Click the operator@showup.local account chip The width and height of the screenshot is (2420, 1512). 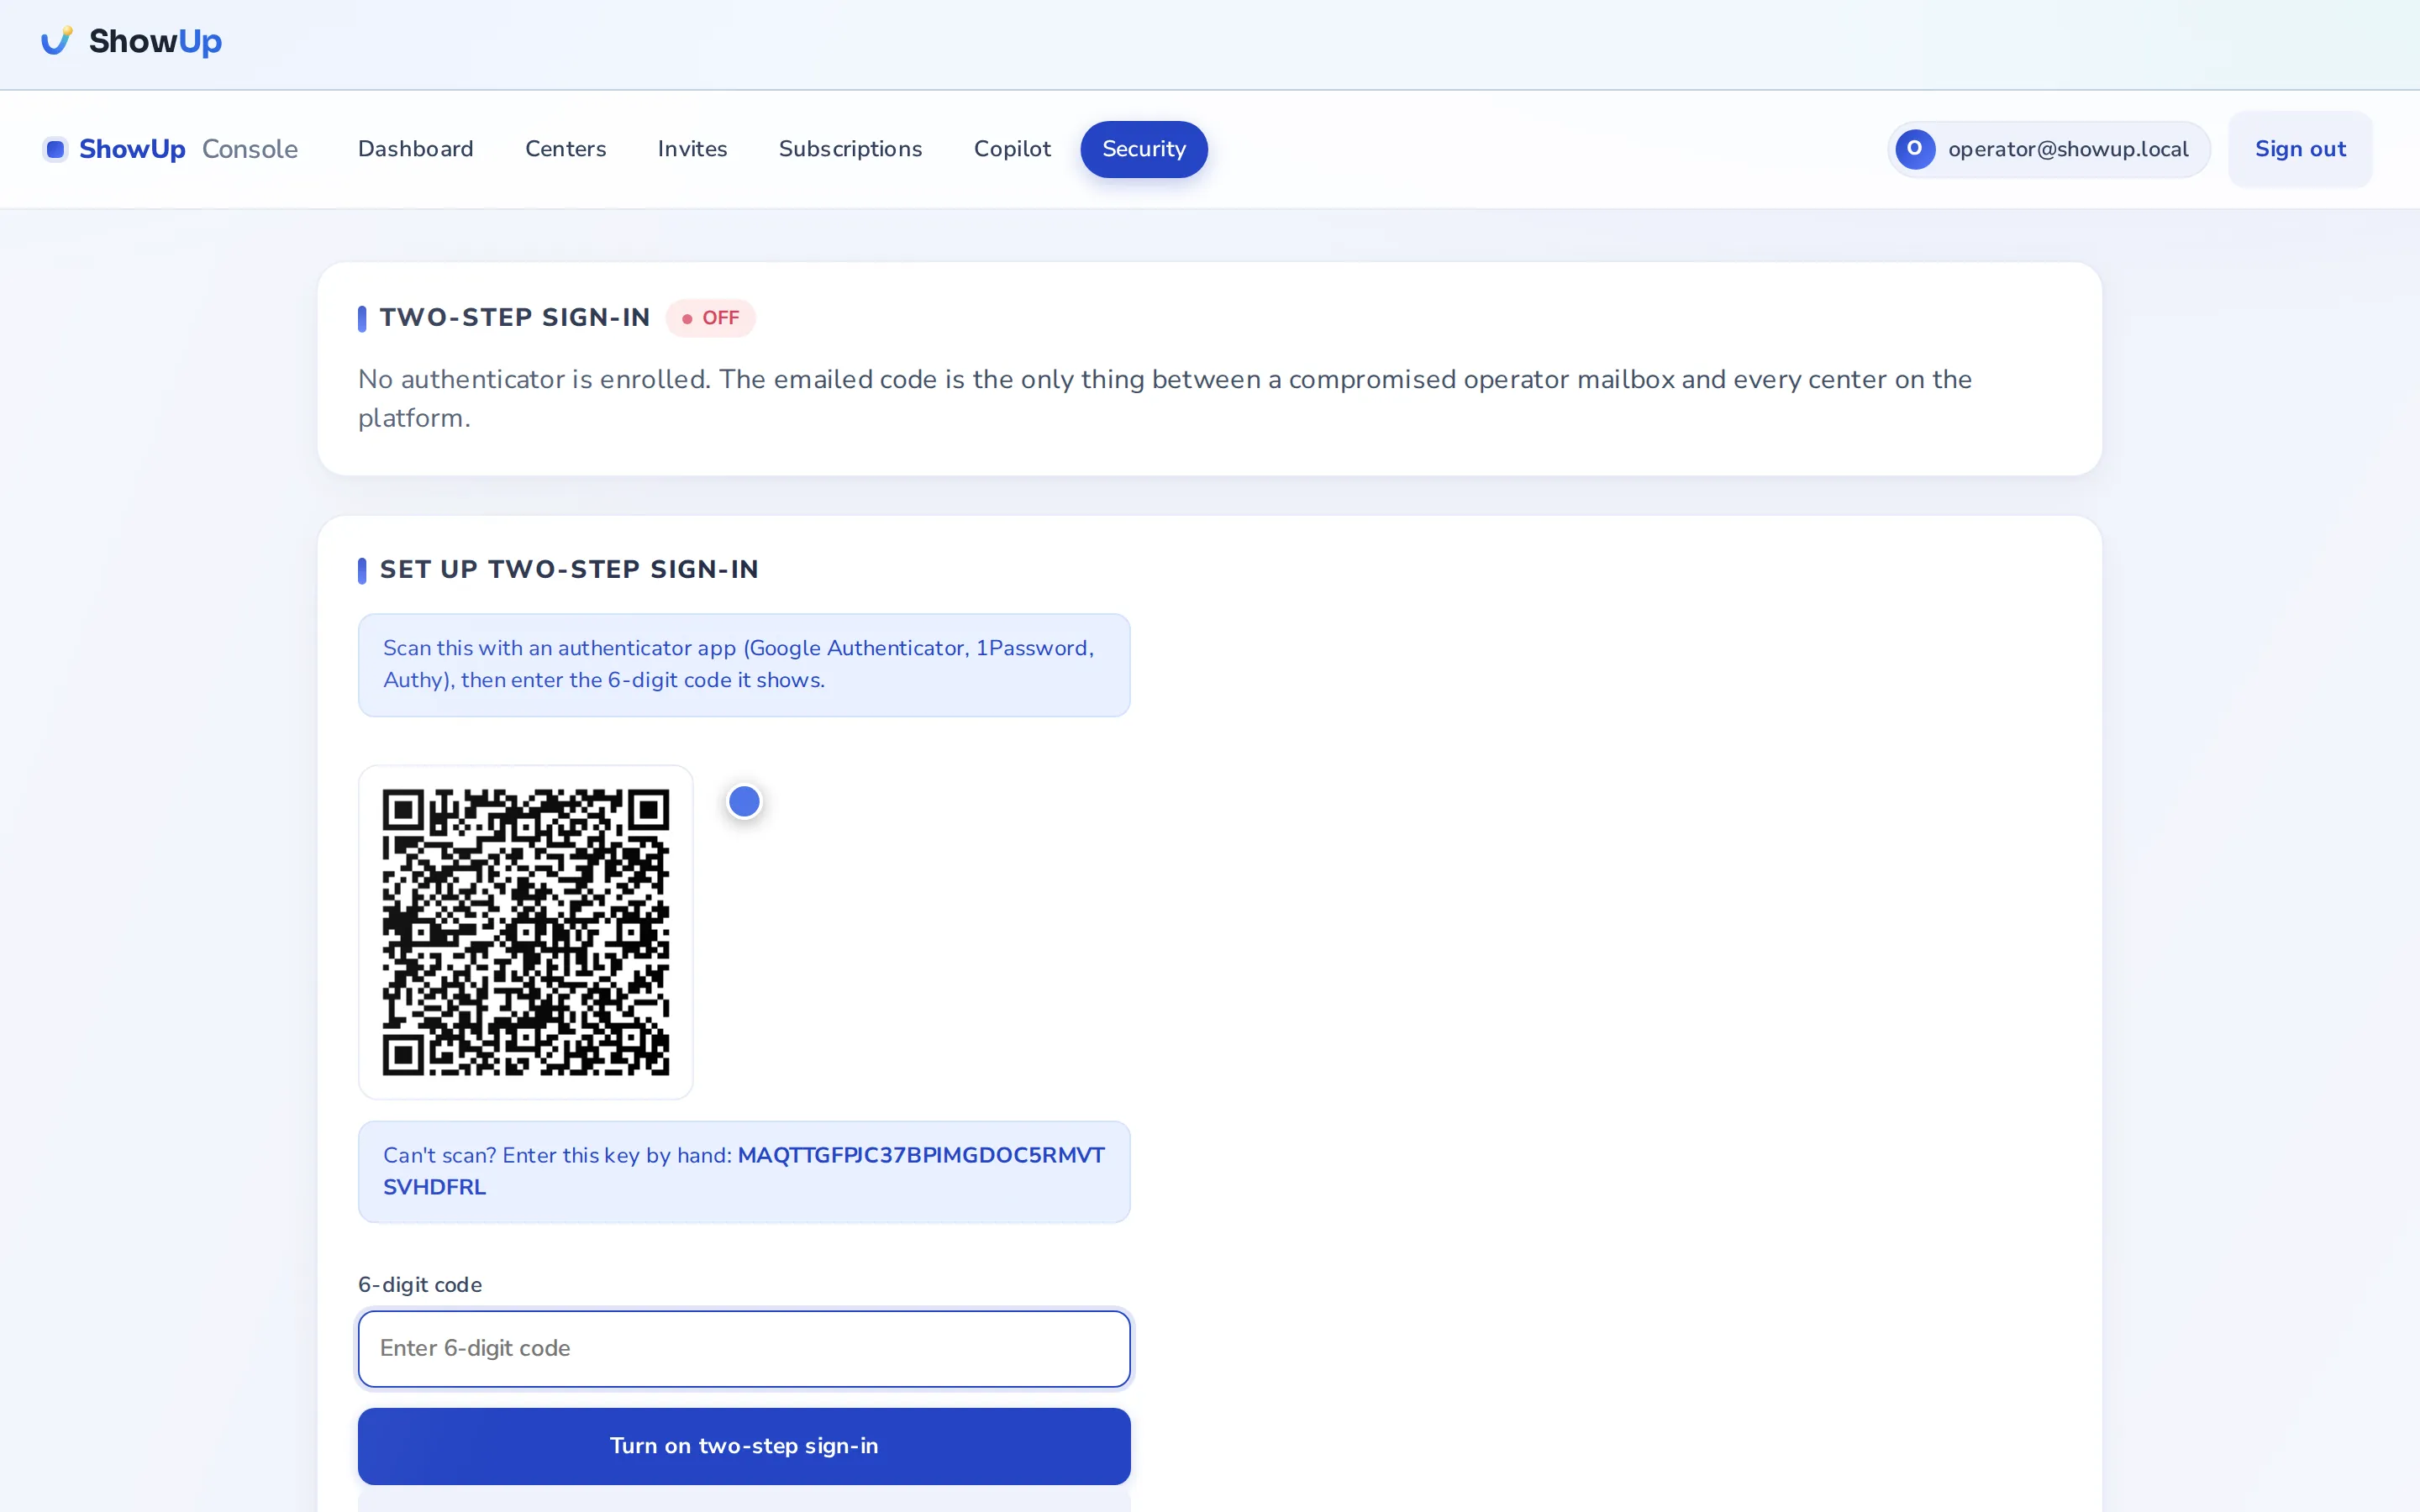pos(2048,149)
